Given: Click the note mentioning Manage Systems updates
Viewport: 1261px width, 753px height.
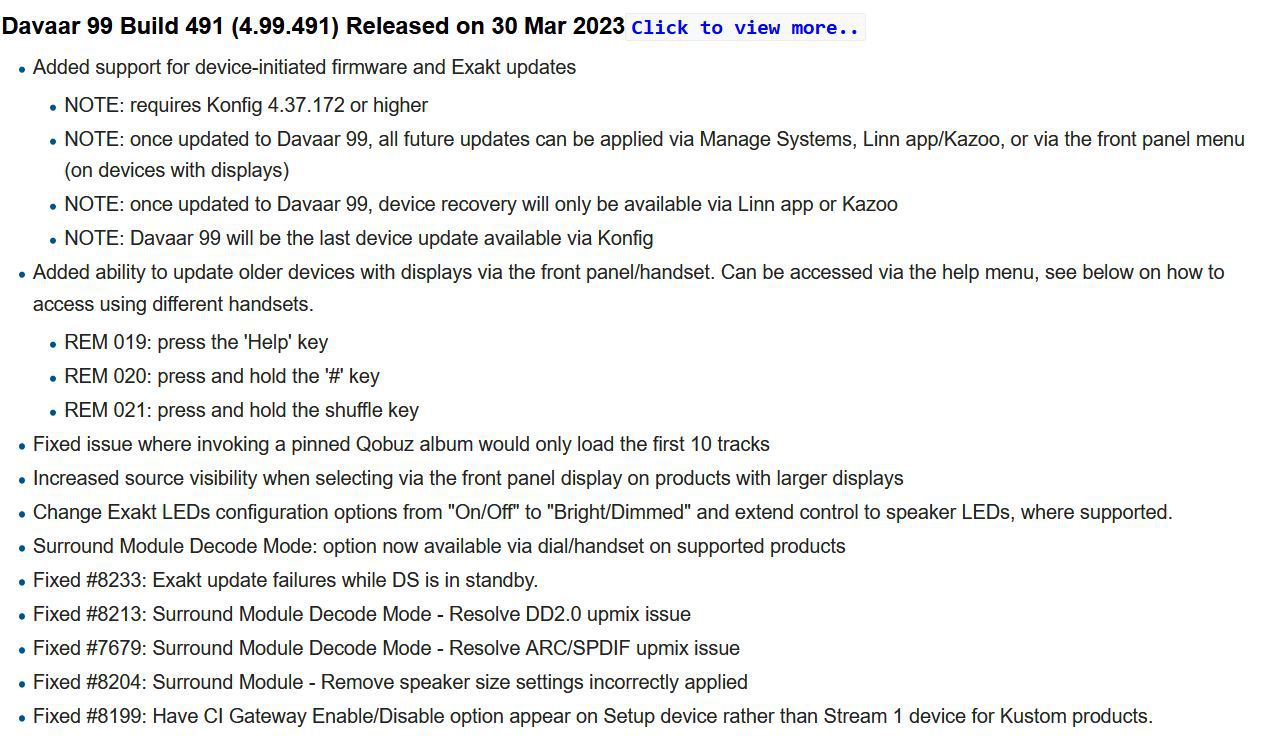Looking at the screenshot, I should (x=655, y=154).
